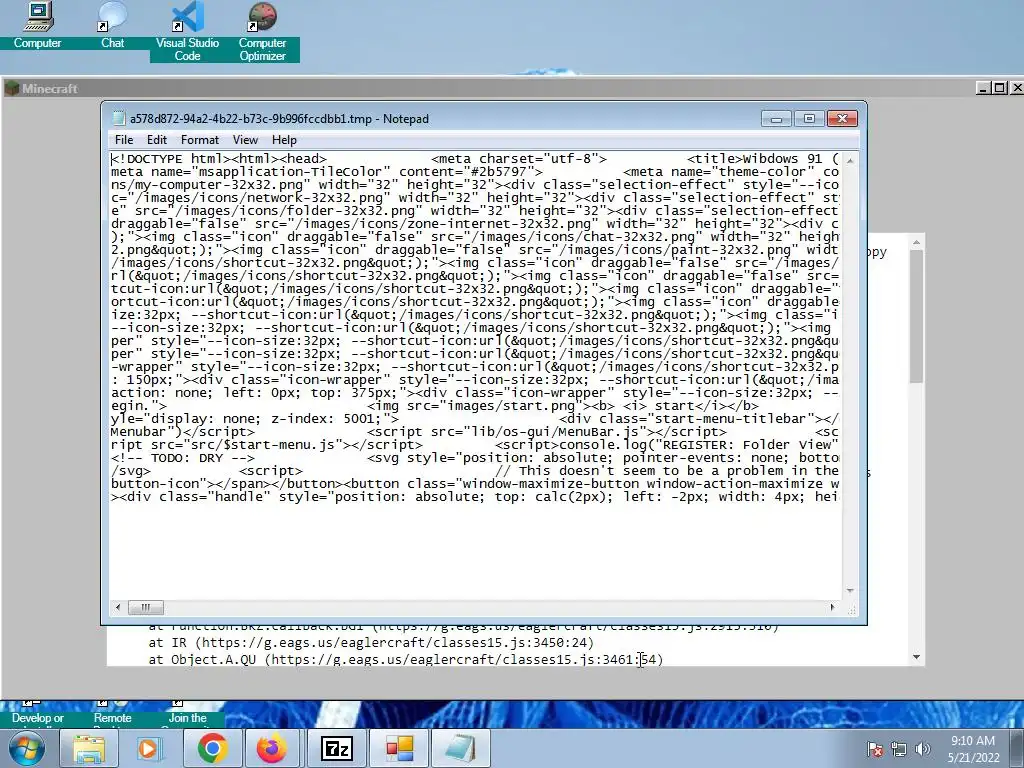The image size is (1024, 768).
Task: Click the 'src="images/start.png"' text
Action: (495, 406)
